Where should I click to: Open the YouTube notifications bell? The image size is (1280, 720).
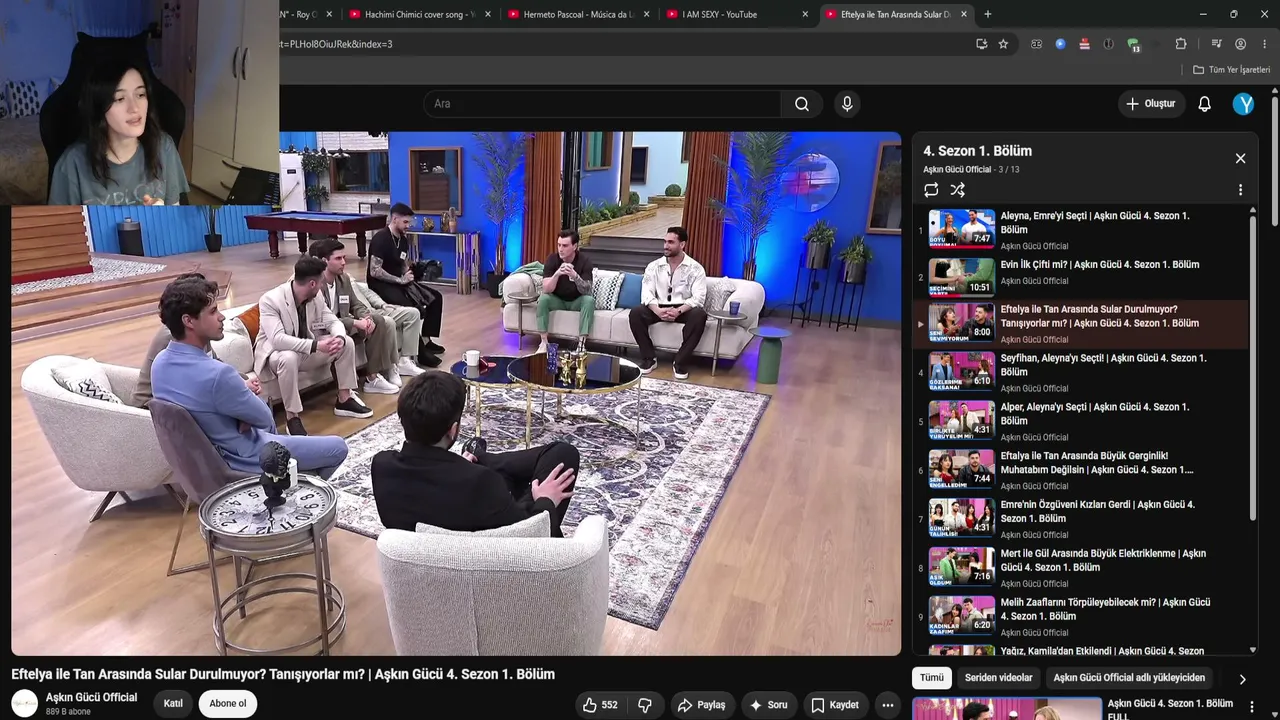pyautogui.click(x=1205, y=104)
